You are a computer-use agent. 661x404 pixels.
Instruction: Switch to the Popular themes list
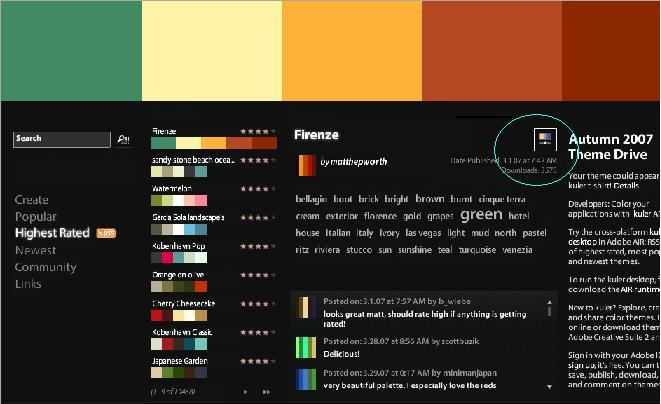pos(35,217)
